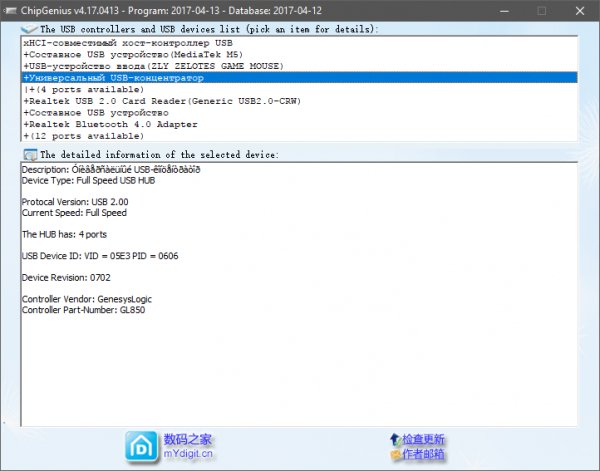Click the ChipGenius app icon in title bar
The width and height of the screenshot is (600, 471).
pos(10,10)
